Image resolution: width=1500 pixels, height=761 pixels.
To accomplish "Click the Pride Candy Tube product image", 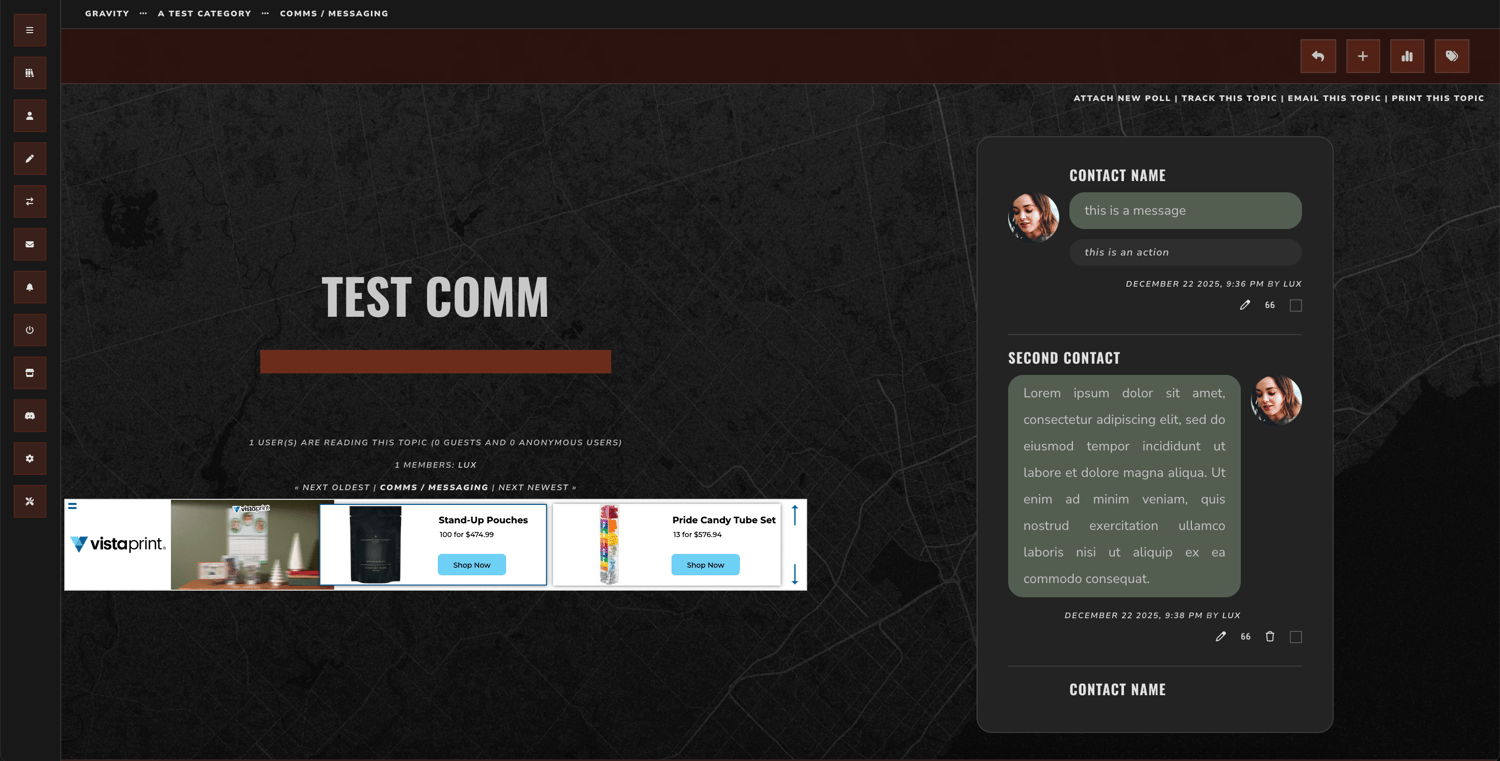I will (x=609, y=544).
